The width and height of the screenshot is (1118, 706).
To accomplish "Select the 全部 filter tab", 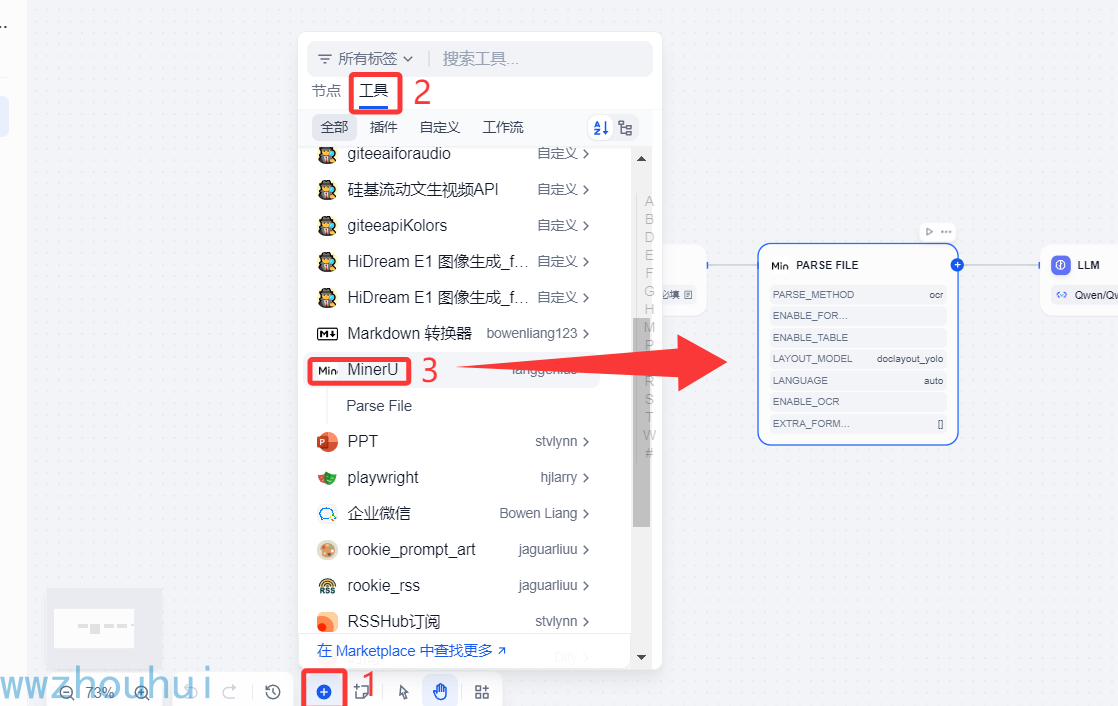I will pyautogui.click(x=334, y=128).
